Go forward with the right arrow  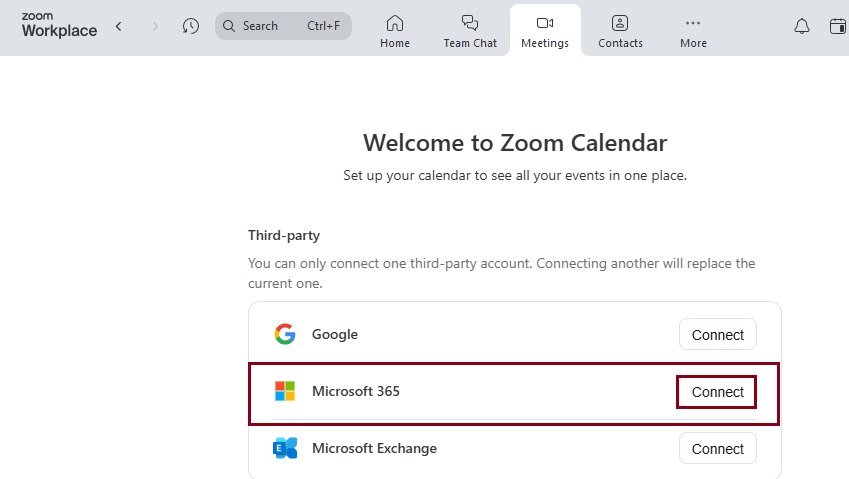pos(155,26)
